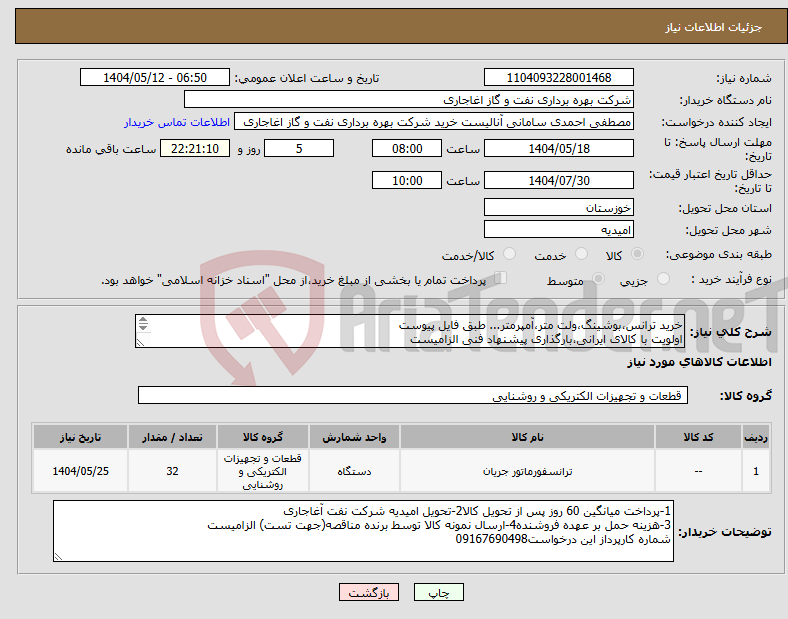This screenshot has width=788, height=619.
Task: Click the کد کالا column header
Action: [699, 437]
